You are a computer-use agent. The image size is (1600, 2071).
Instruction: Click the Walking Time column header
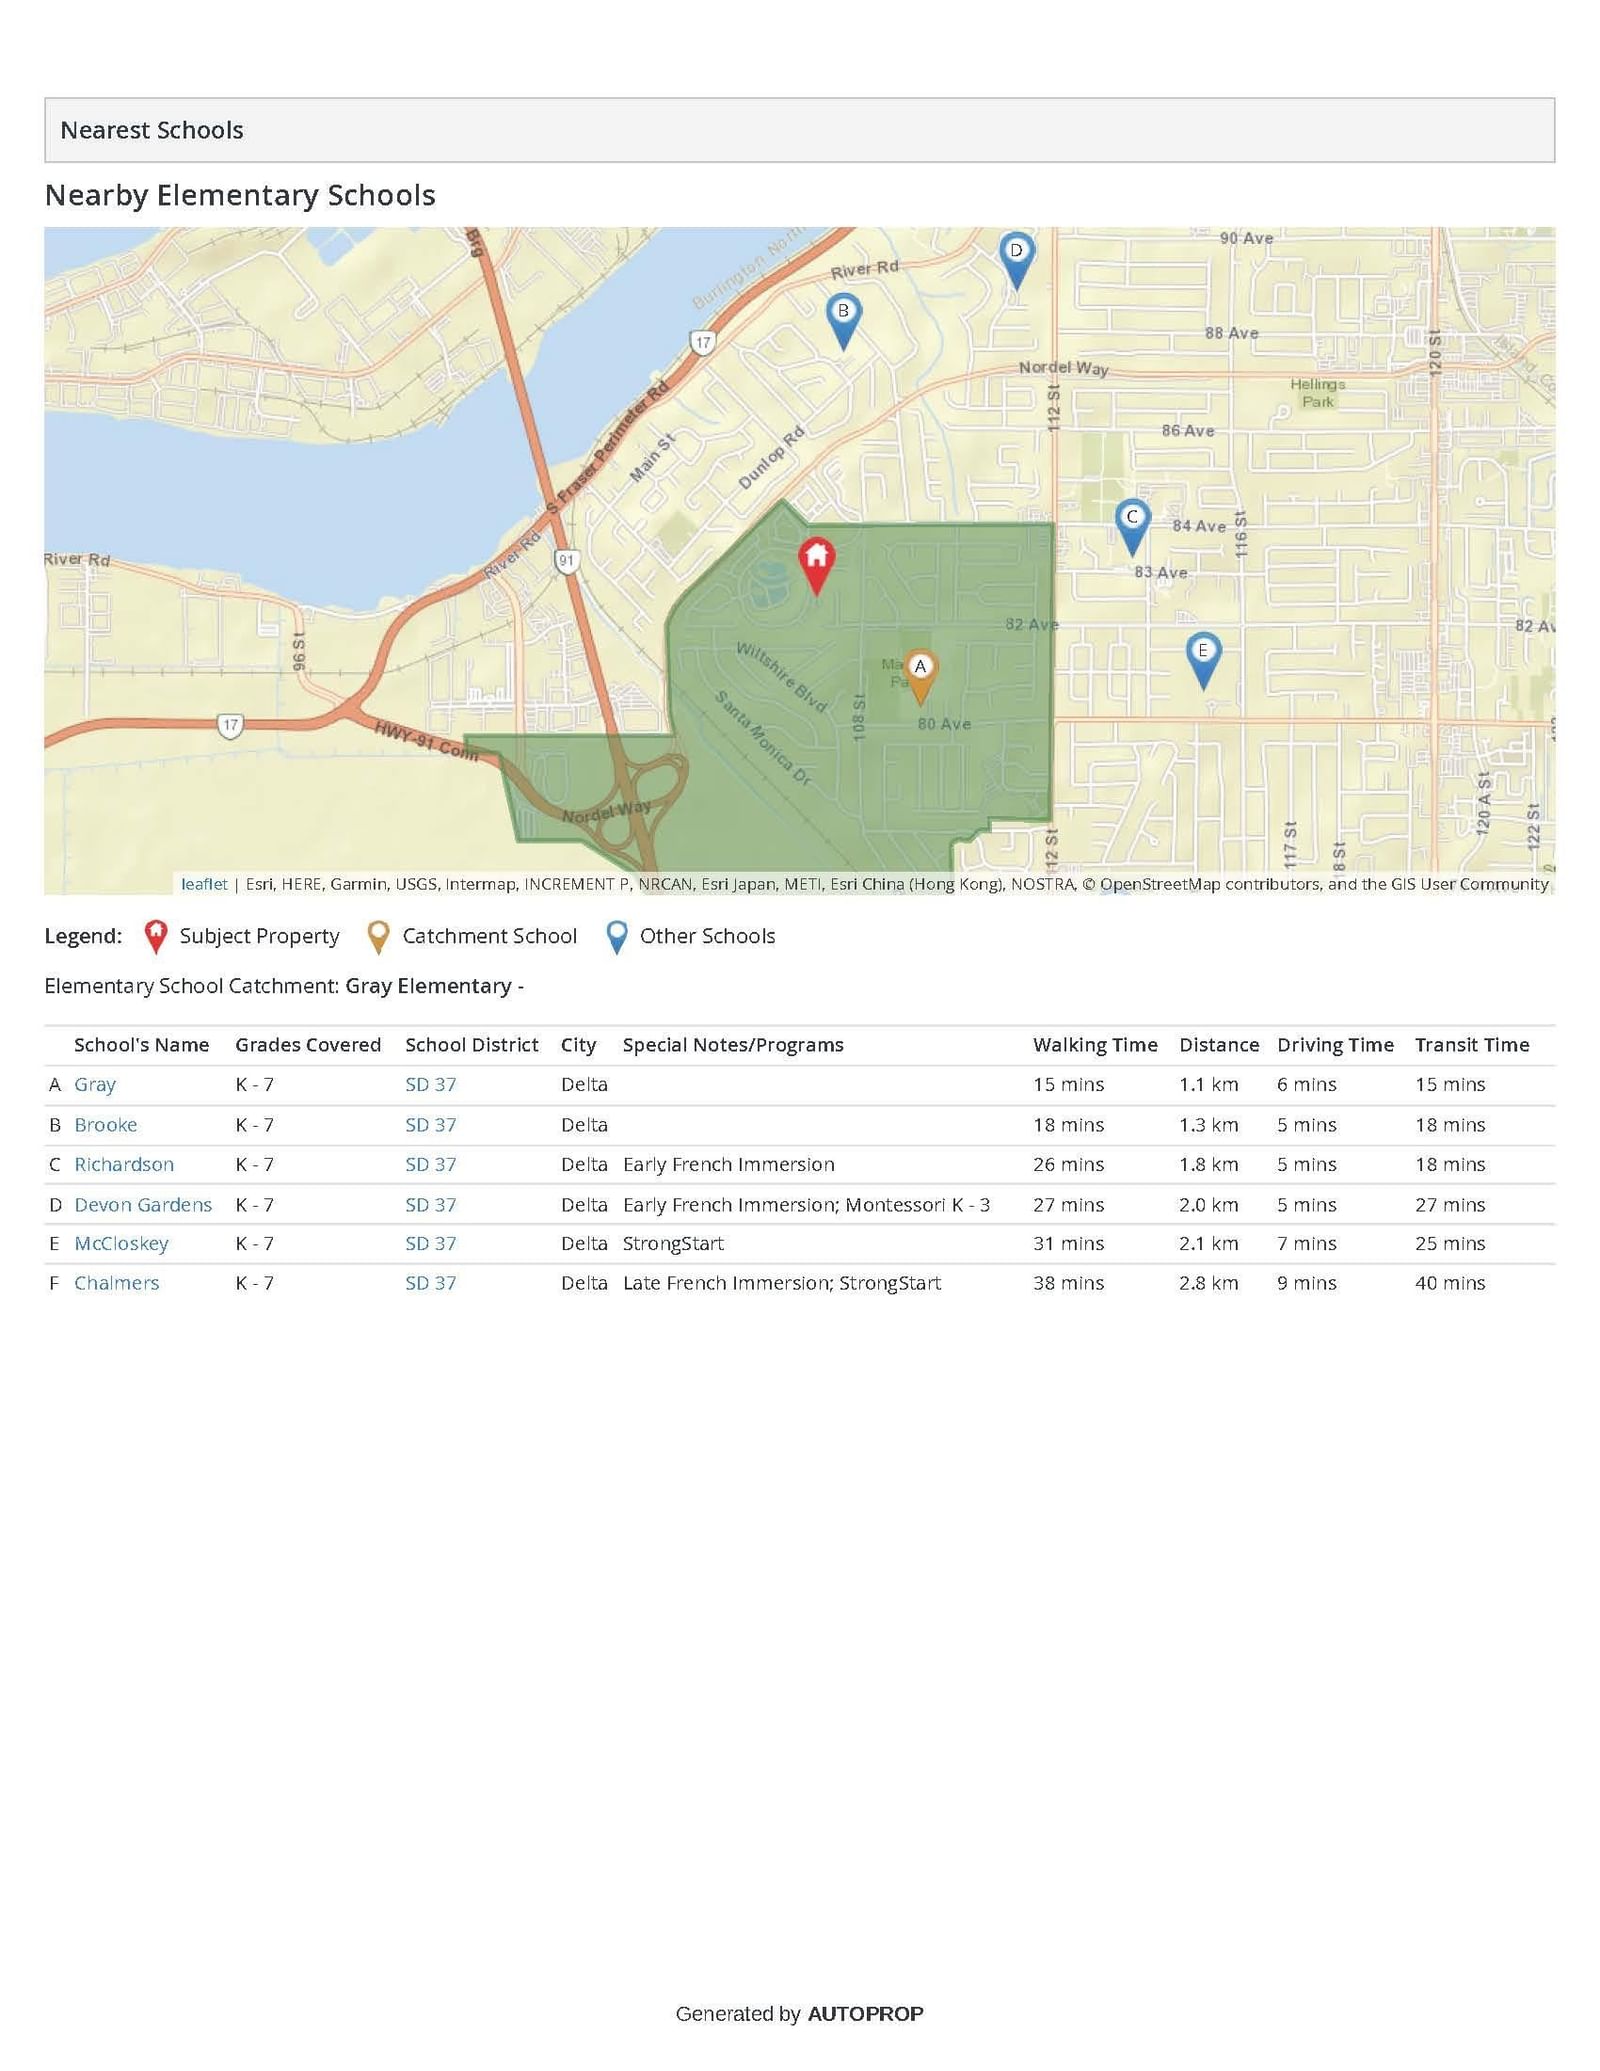[1095, 1045]
